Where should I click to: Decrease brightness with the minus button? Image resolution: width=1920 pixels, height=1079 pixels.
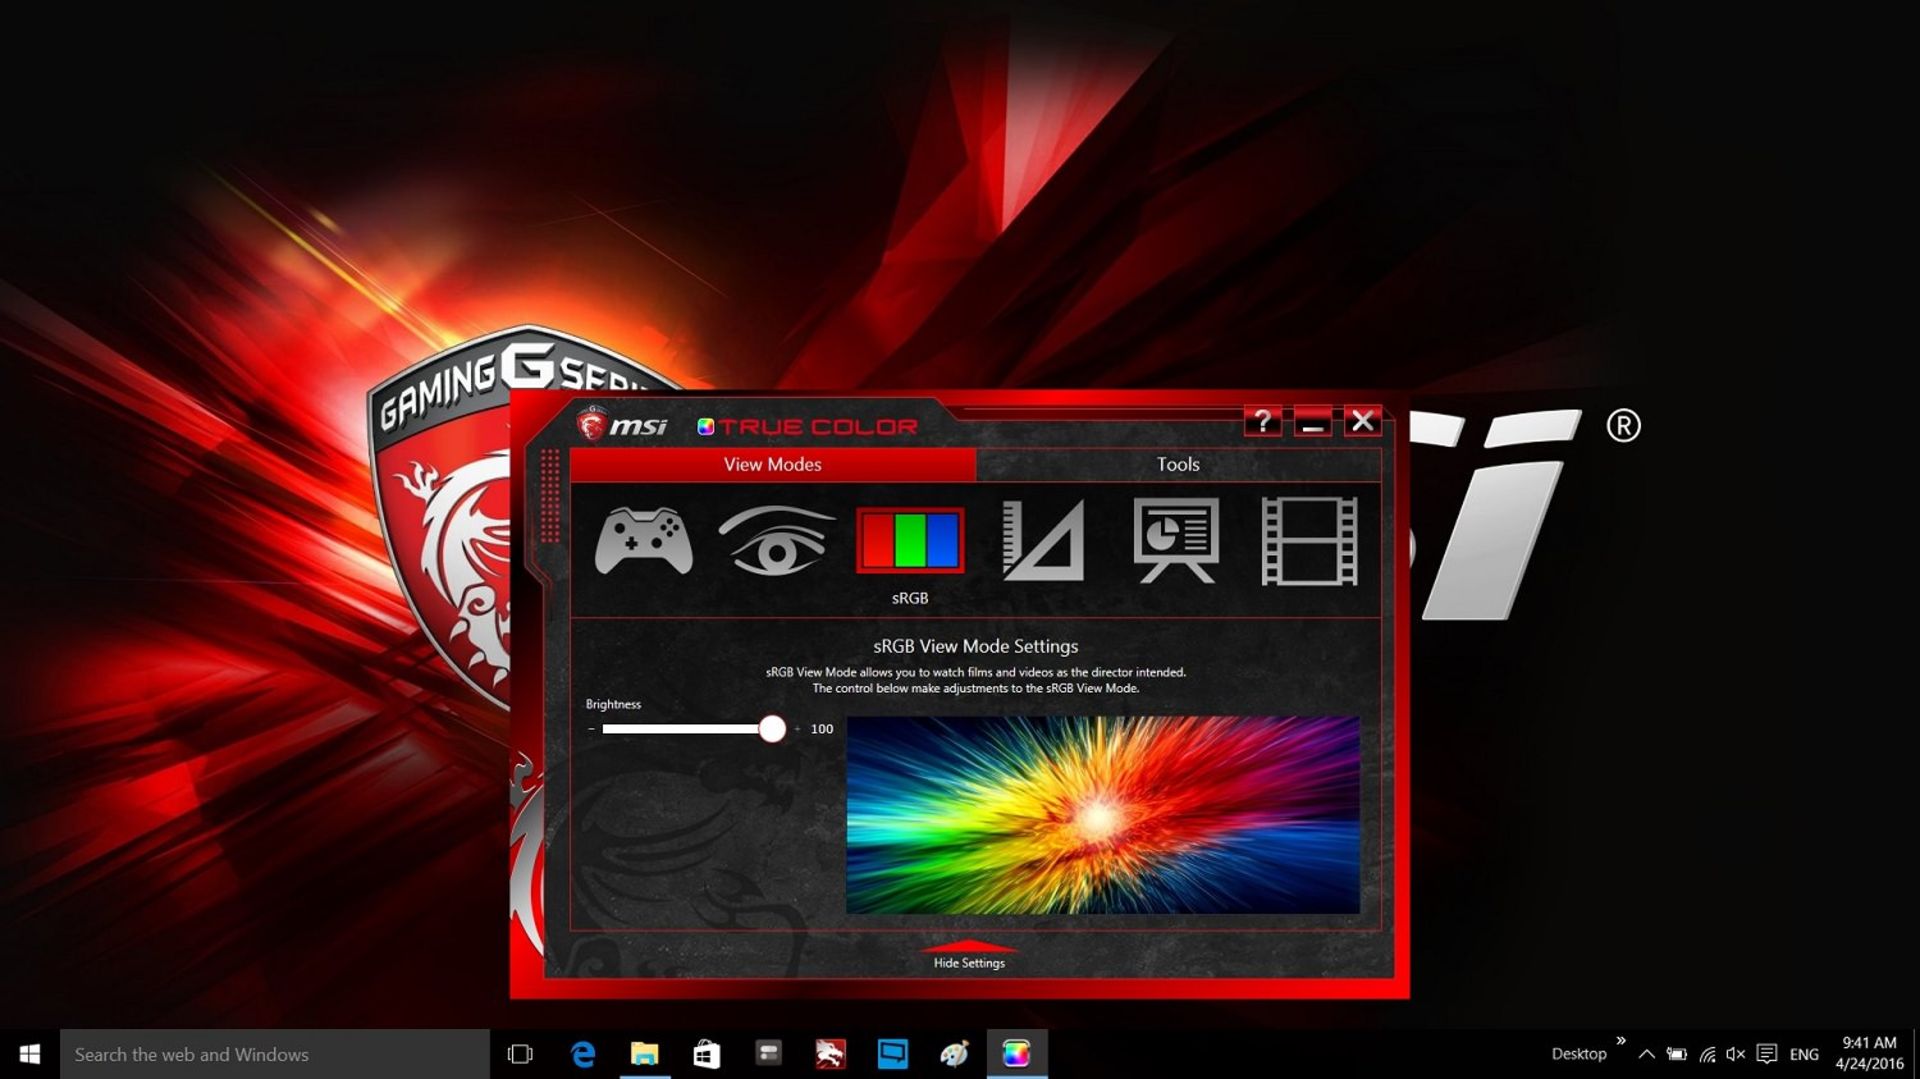[591, 729]
